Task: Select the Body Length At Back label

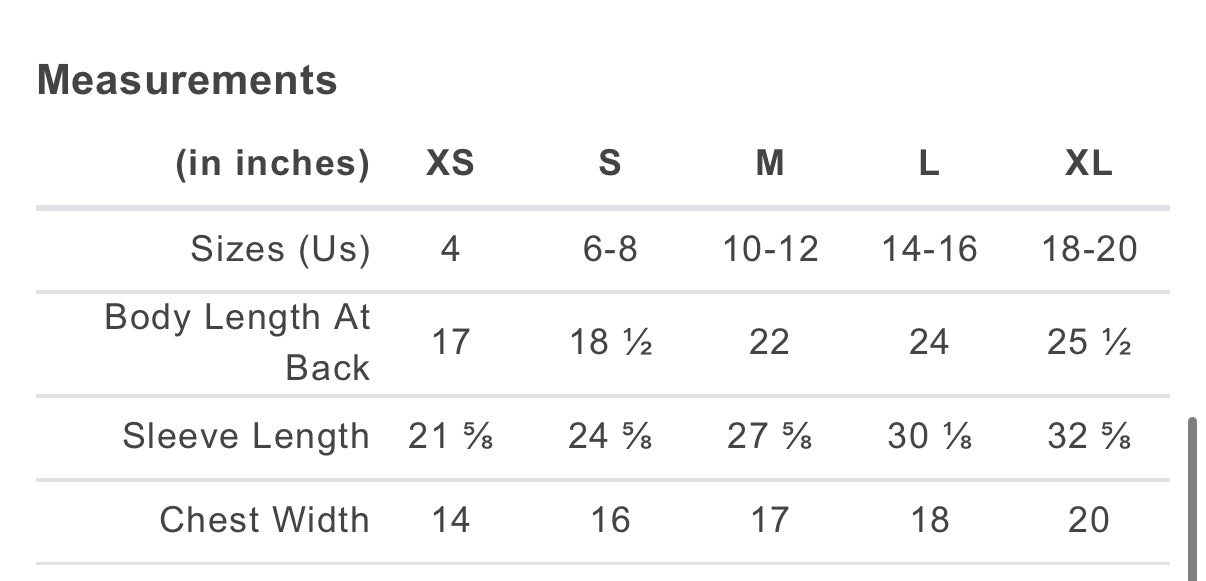Action: pos(238,342)
